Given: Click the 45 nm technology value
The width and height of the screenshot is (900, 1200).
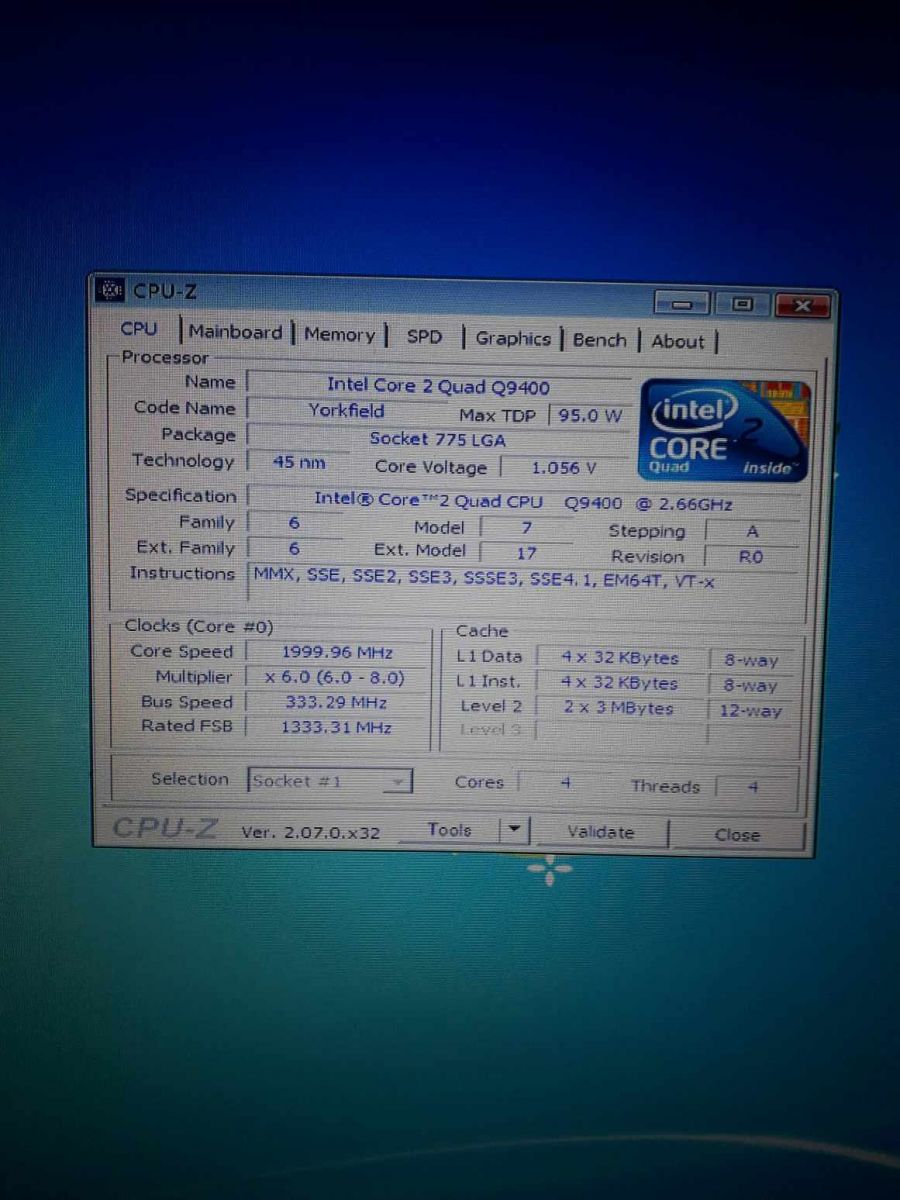Looking at the screenshot, I should pos(299,462).
